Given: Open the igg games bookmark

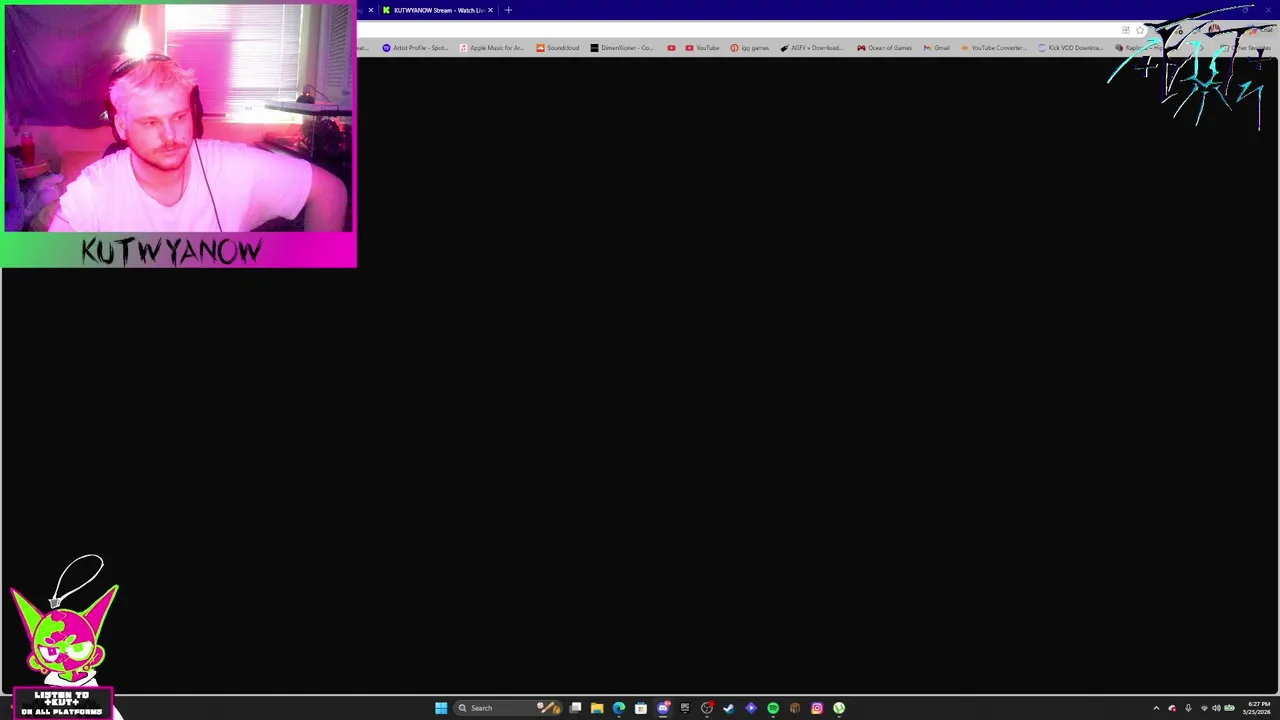Looking at the screenshot, I should coord(749,48).
